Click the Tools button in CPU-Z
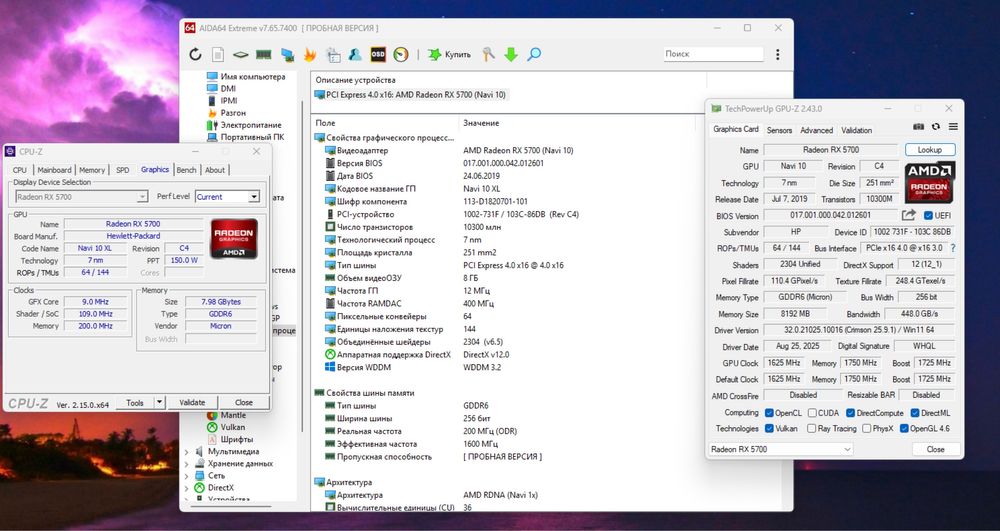The image size is (1000, 531). [135, 403]
